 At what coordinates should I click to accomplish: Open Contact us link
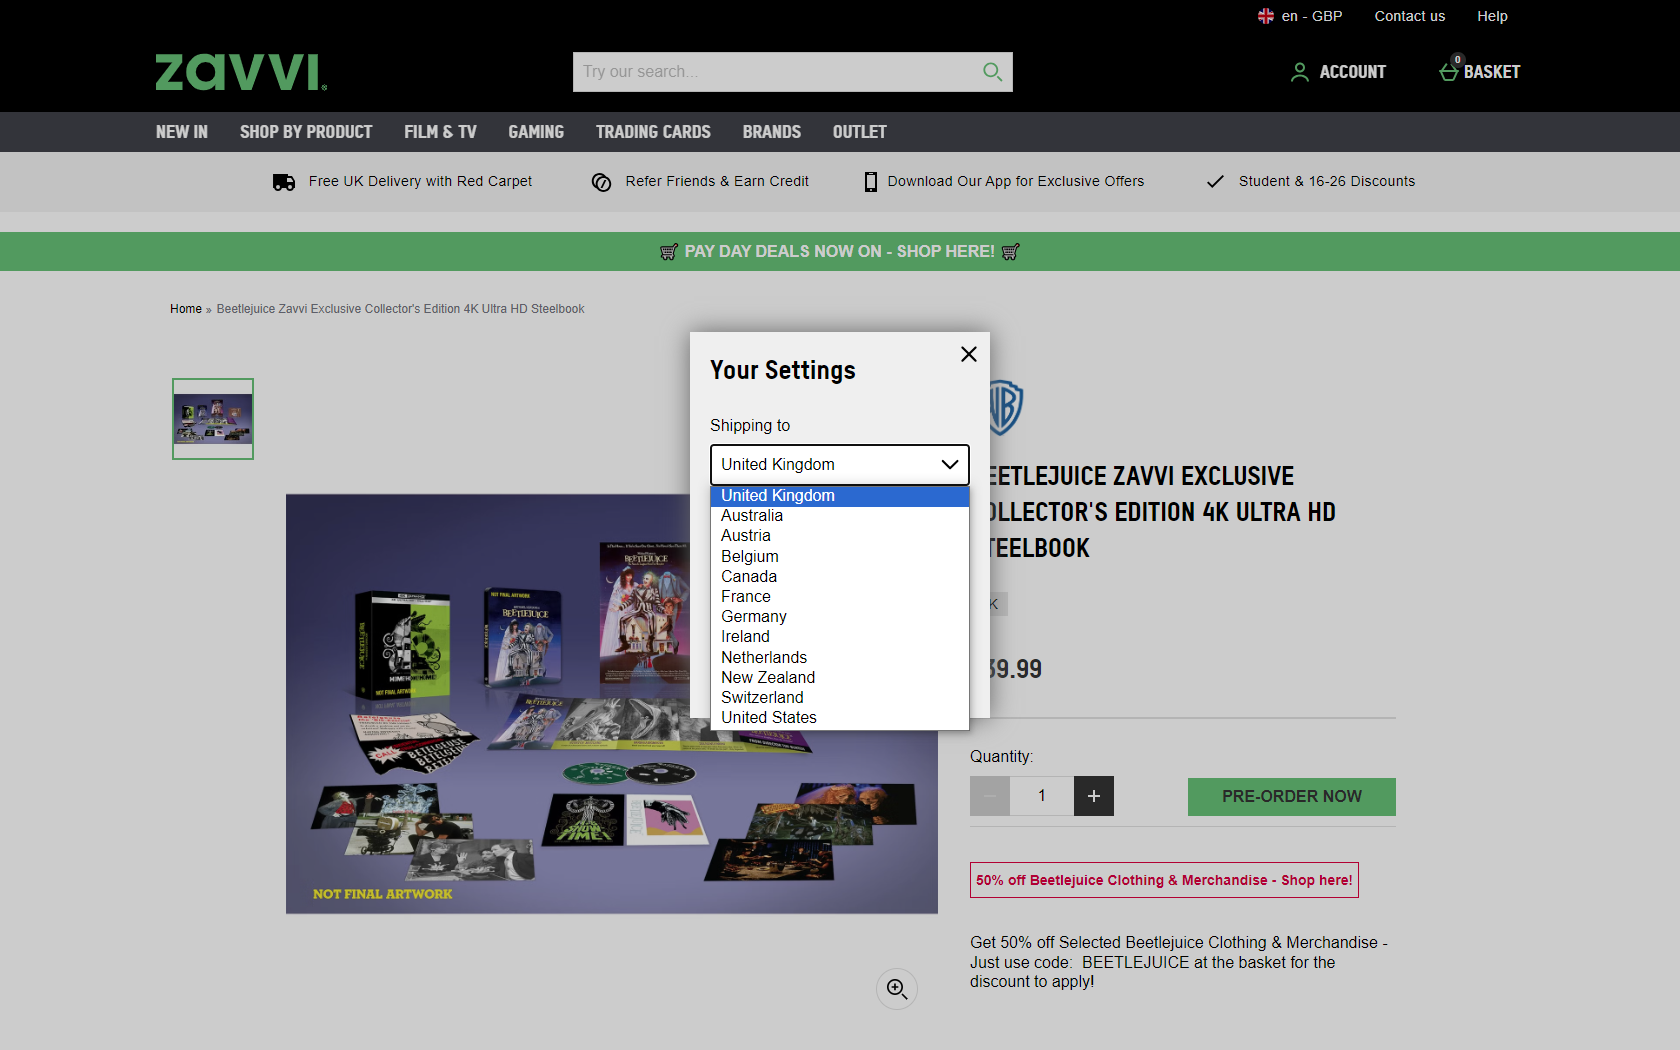coord(1410,16)
